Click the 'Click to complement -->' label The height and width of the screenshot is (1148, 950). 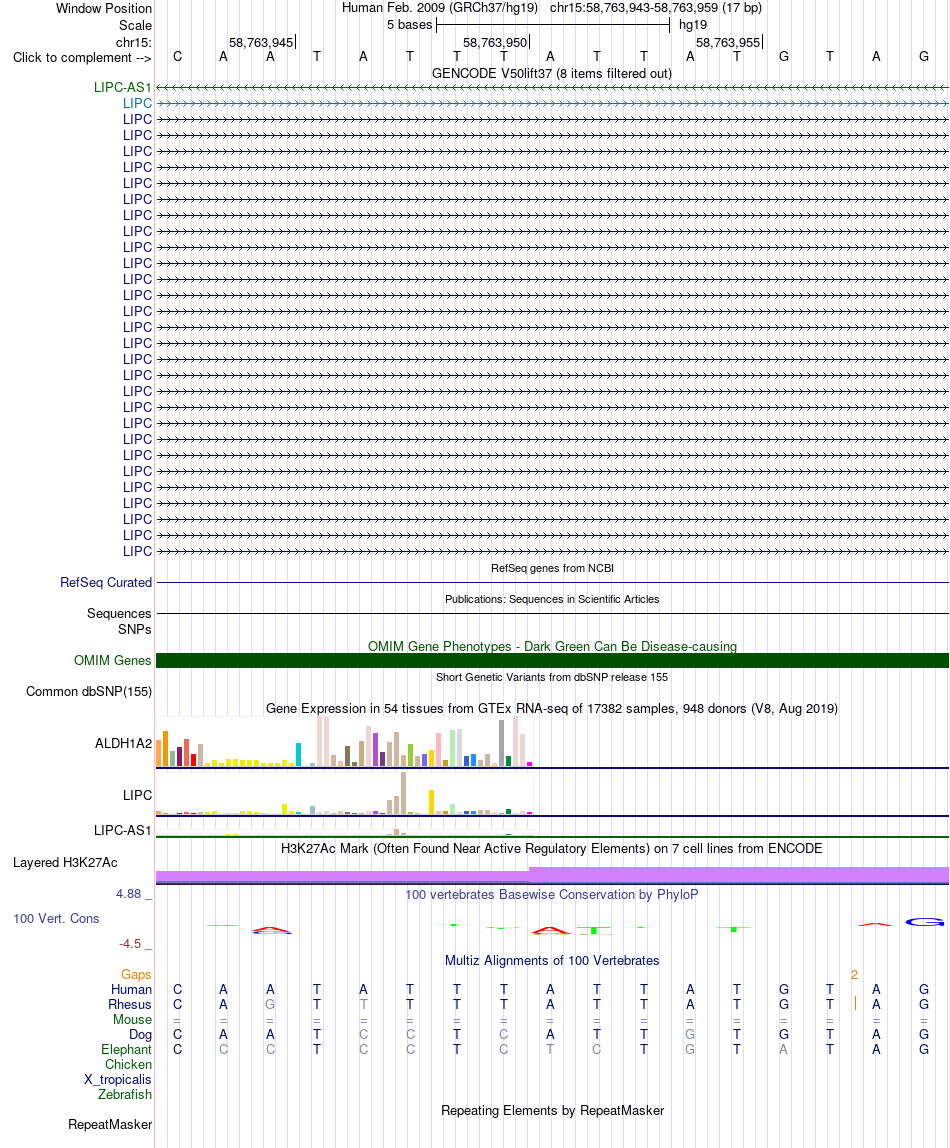[x=82, y=58]
